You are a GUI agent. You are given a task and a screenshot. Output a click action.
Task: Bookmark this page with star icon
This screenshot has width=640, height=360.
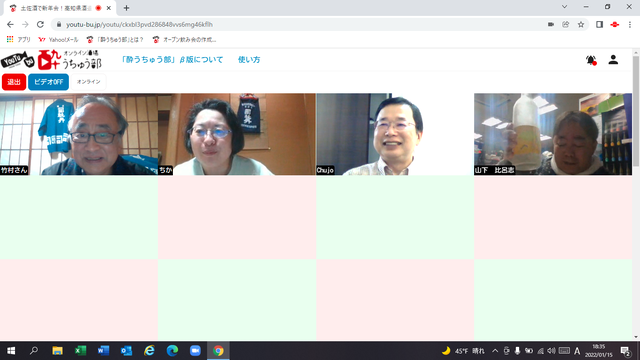(581, 24)
